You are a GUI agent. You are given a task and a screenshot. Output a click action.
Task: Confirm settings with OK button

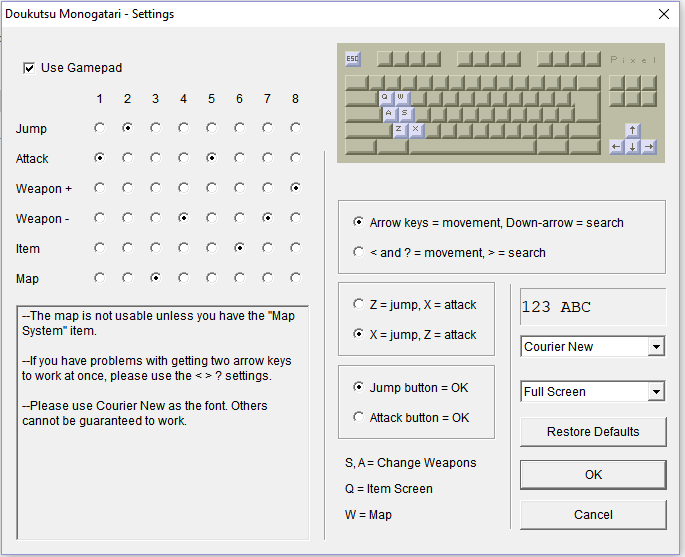(593, 474)
